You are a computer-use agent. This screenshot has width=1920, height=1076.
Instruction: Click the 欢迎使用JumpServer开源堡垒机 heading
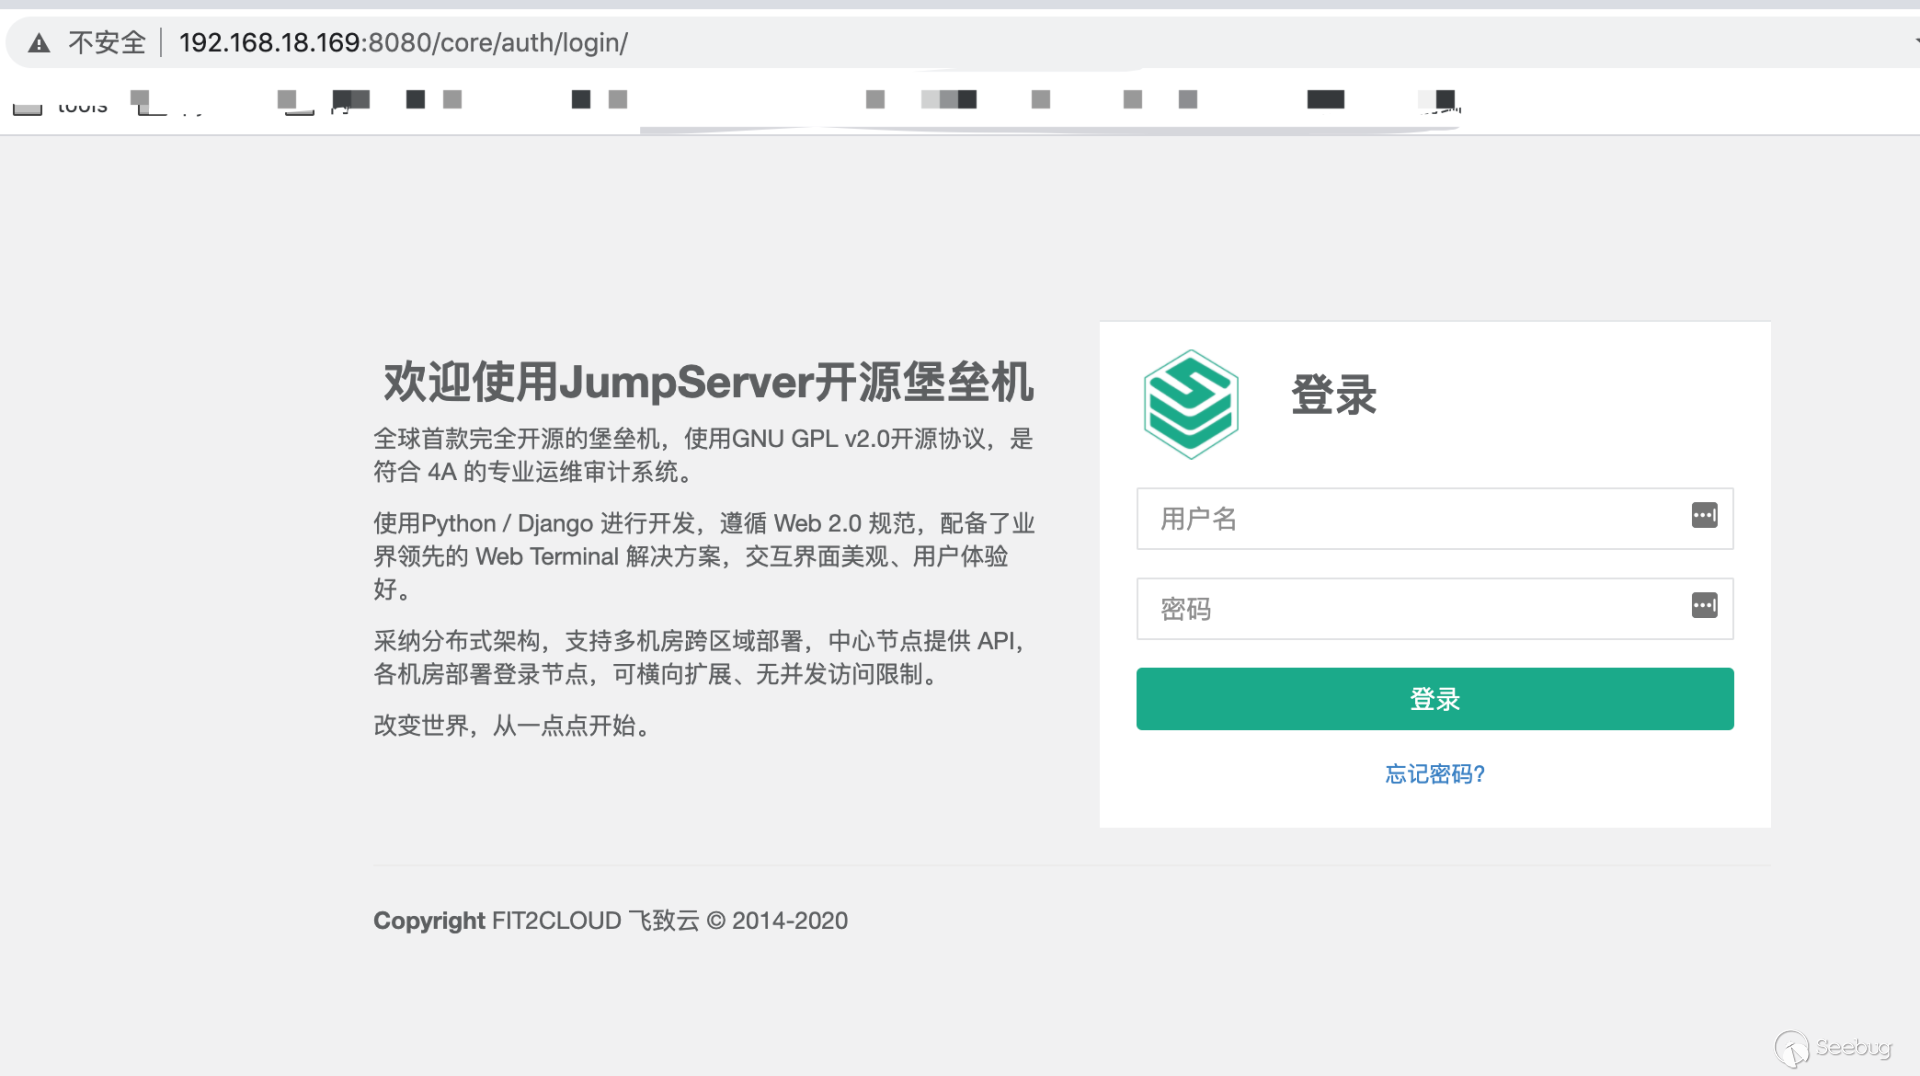(x=708, y=382)
